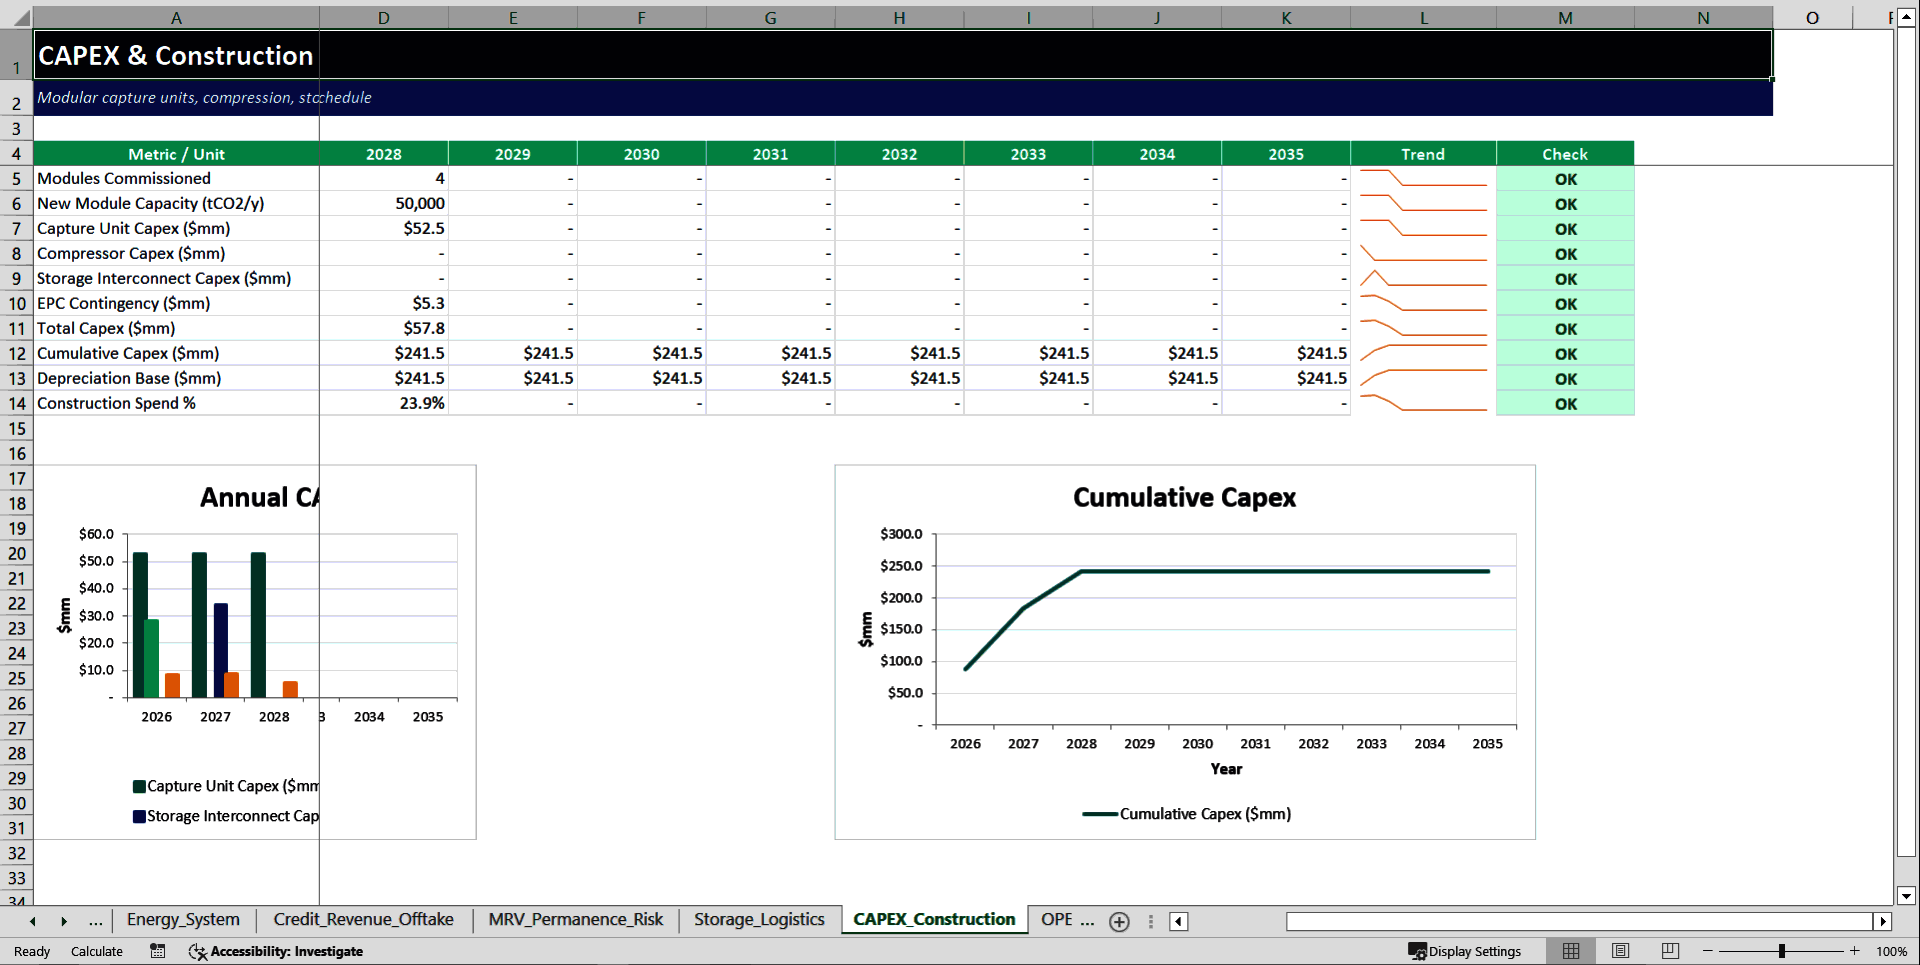1920x965 pixels.
Task: Open the Credit_Revenue_Offtake sheet tab
Action: coord(363,920)
